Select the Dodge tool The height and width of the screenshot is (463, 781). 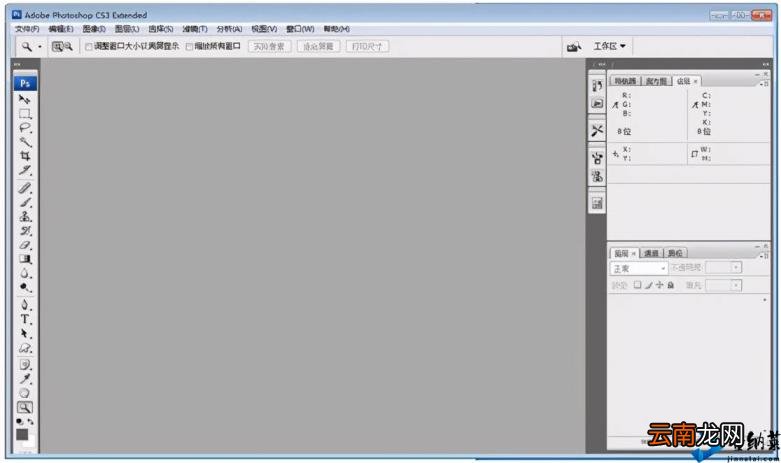click(x=24, y=288)
